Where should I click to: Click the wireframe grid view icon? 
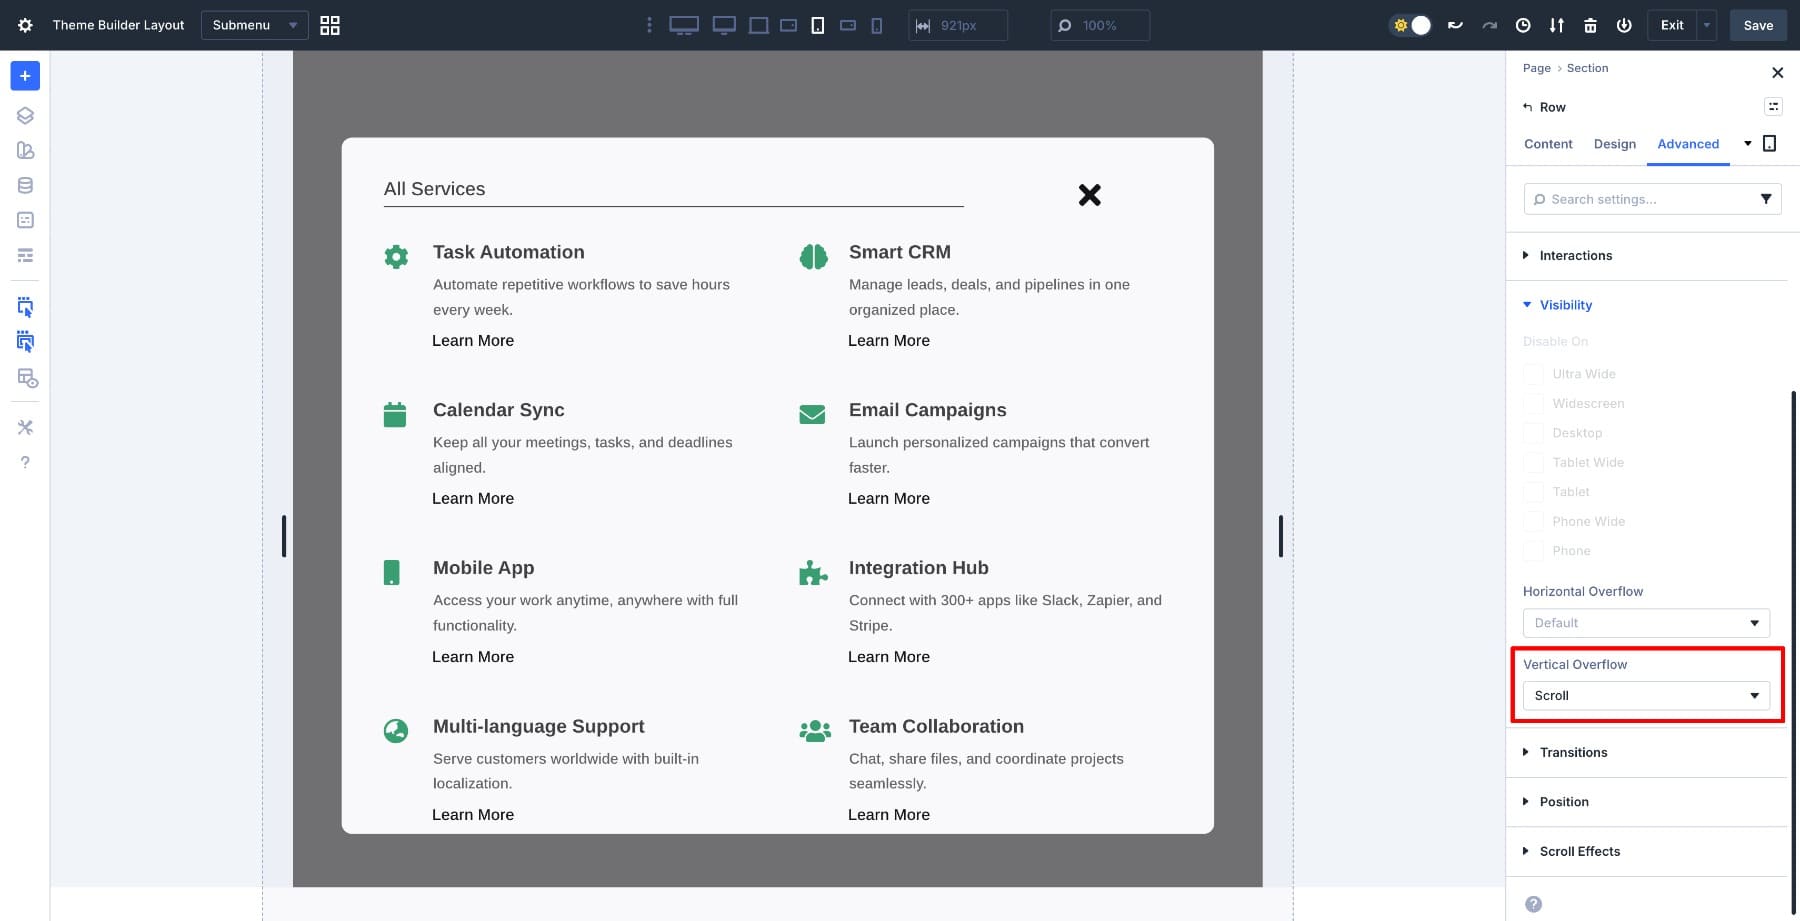(329, 25)
